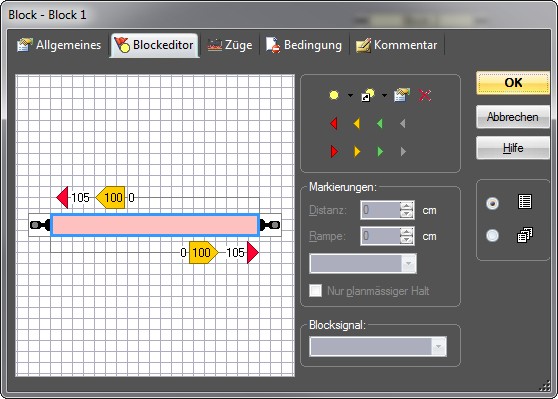Confirm with the OK button
This screenshot has width=558, height=399.
click(x=513, y=83)
